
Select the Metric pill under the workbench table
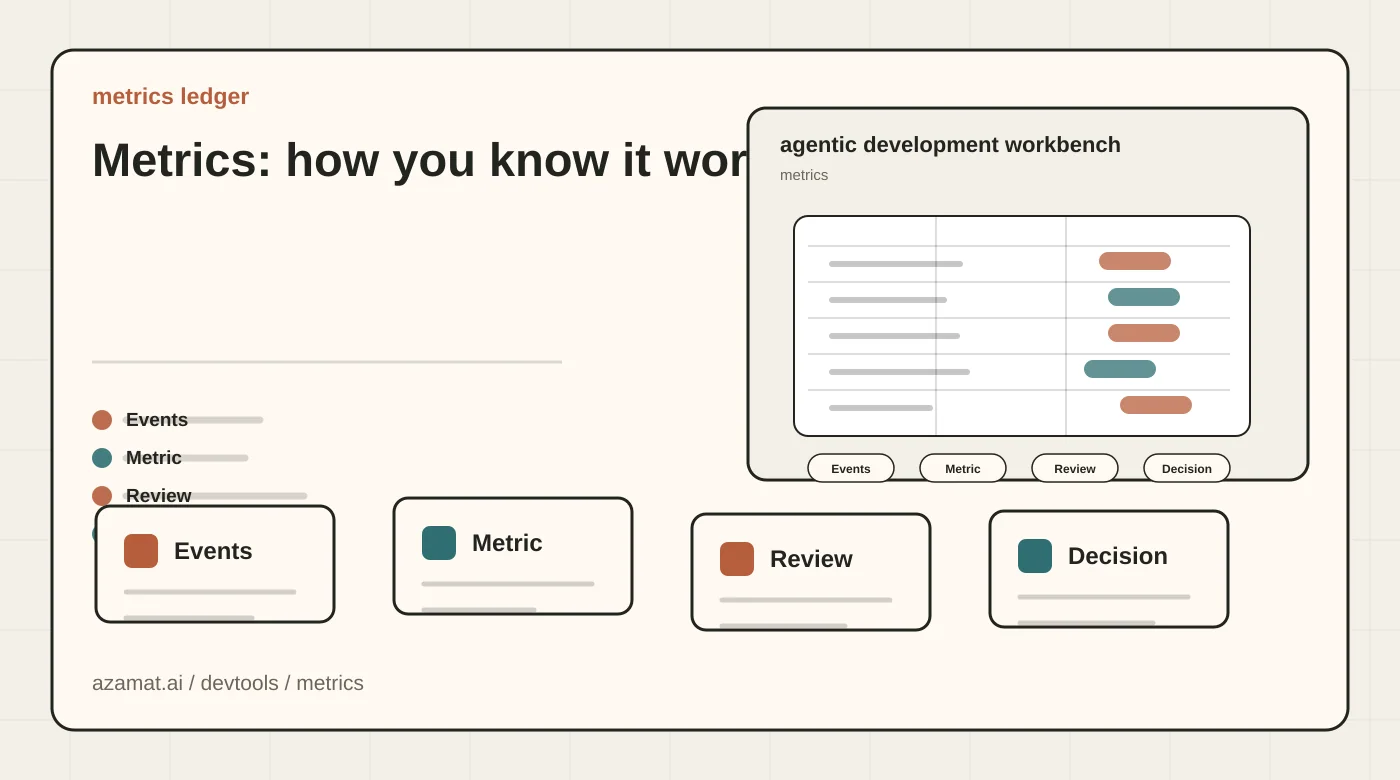[963, 468]
